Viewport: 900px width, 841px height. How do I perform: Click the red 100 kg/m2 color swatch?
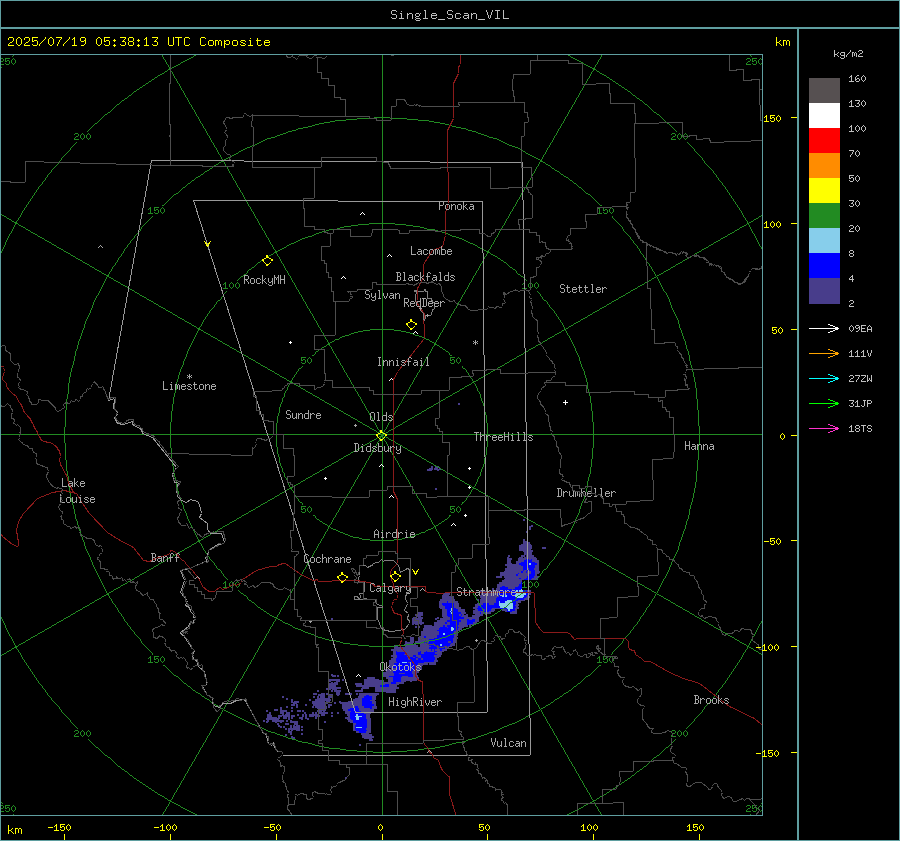(x=824, y=141)
